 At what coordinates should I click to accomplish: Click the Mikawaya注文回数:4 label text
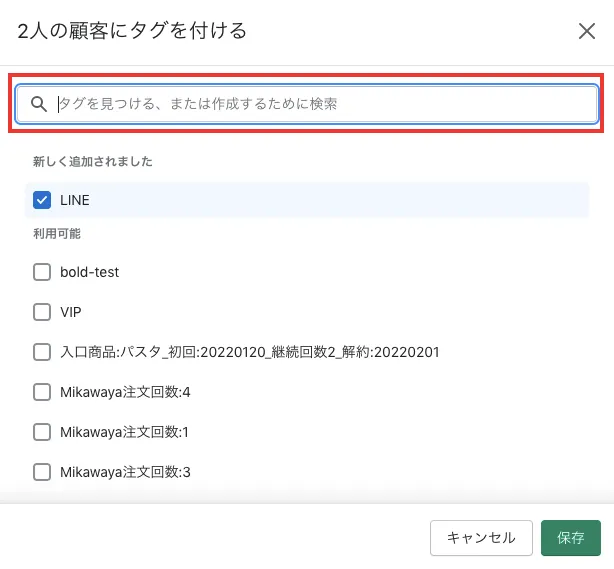click(x=125, y=392)
